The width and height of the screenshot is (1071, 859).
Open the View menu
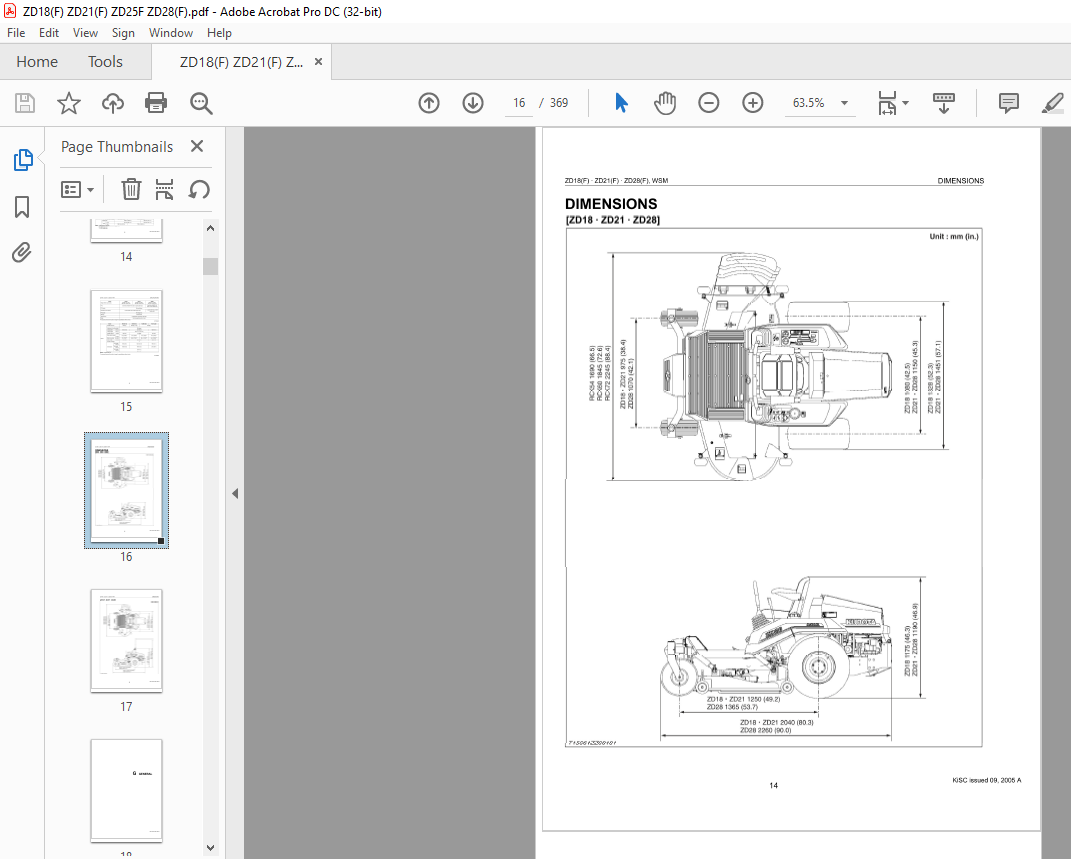point(85,33)
